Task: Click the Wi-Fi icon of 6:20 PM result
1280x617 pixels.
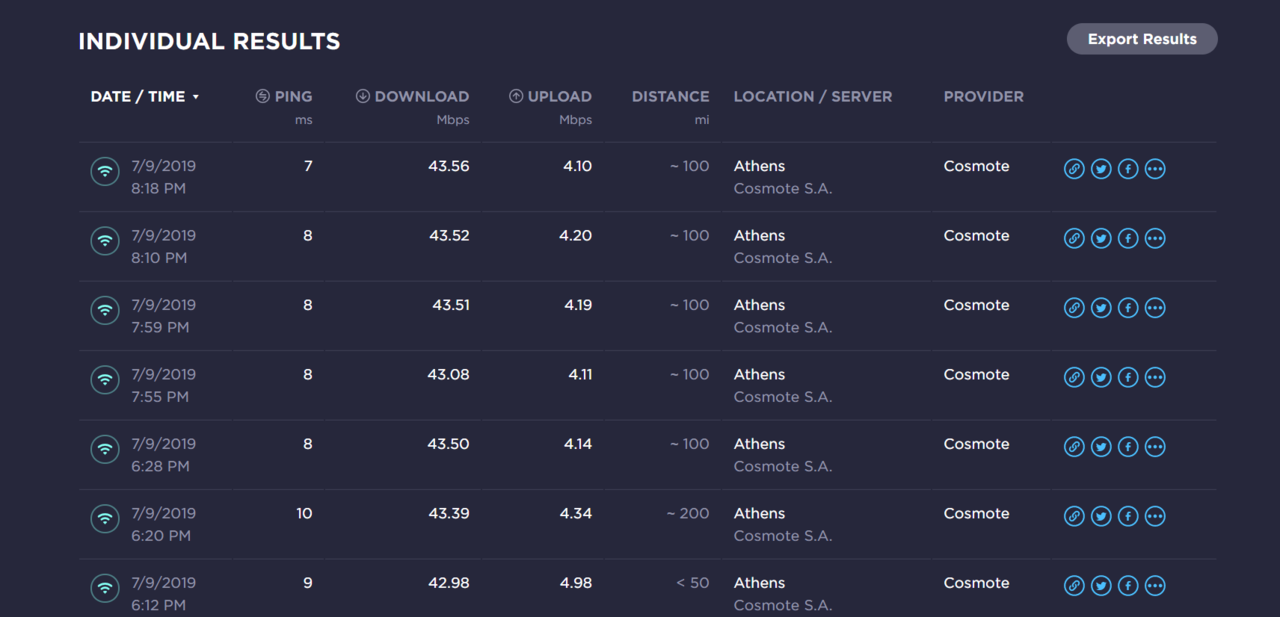Action: 105,518
